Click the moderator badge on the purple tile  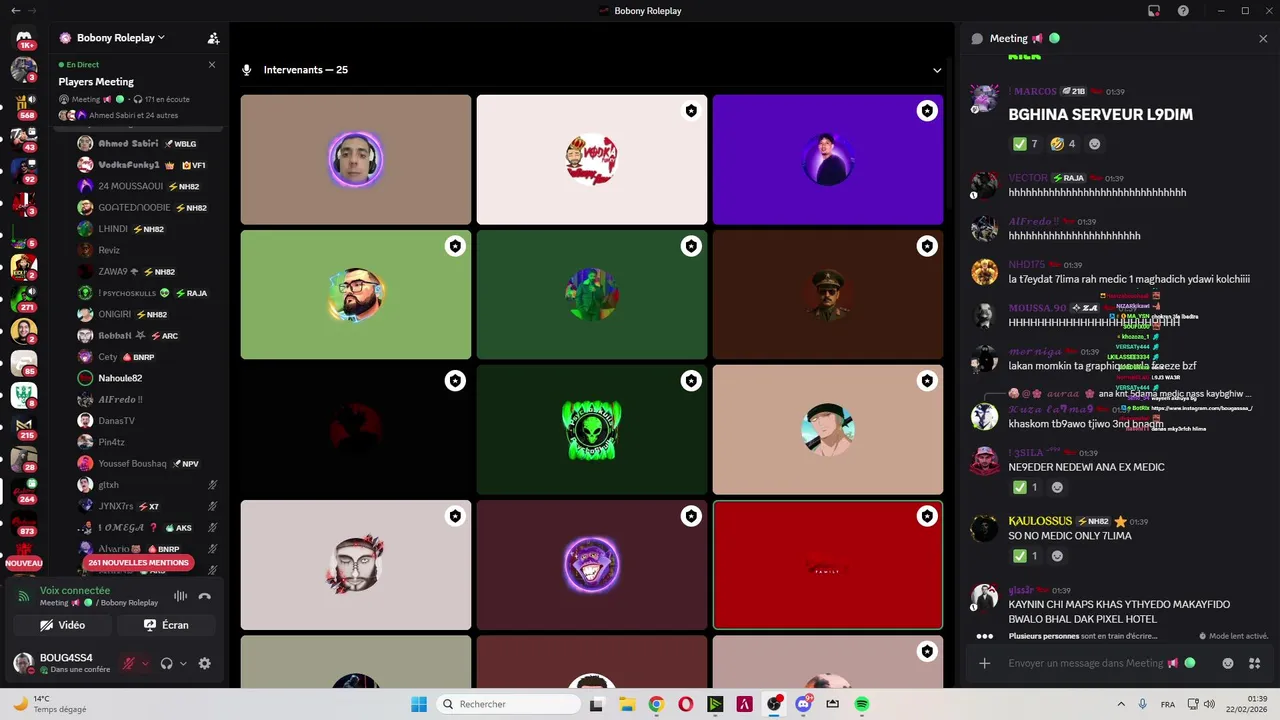(x=927, y=111)
